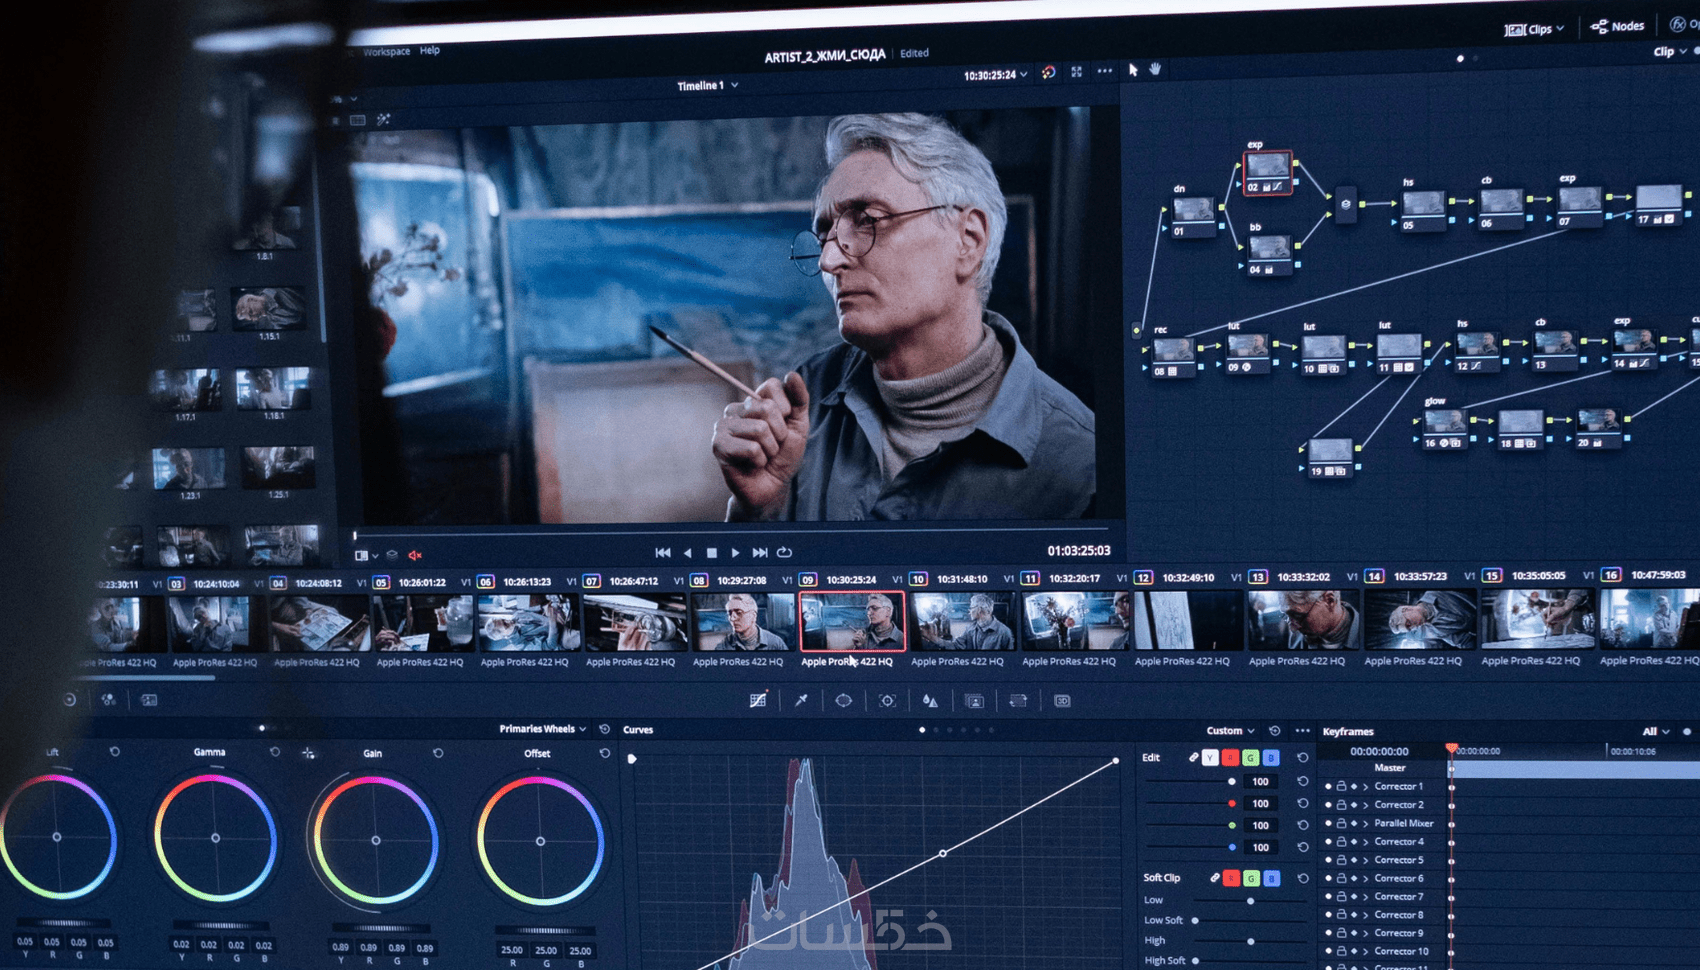Enable the red channel Edit button
1700x970 pixels.
point(1231,758)
